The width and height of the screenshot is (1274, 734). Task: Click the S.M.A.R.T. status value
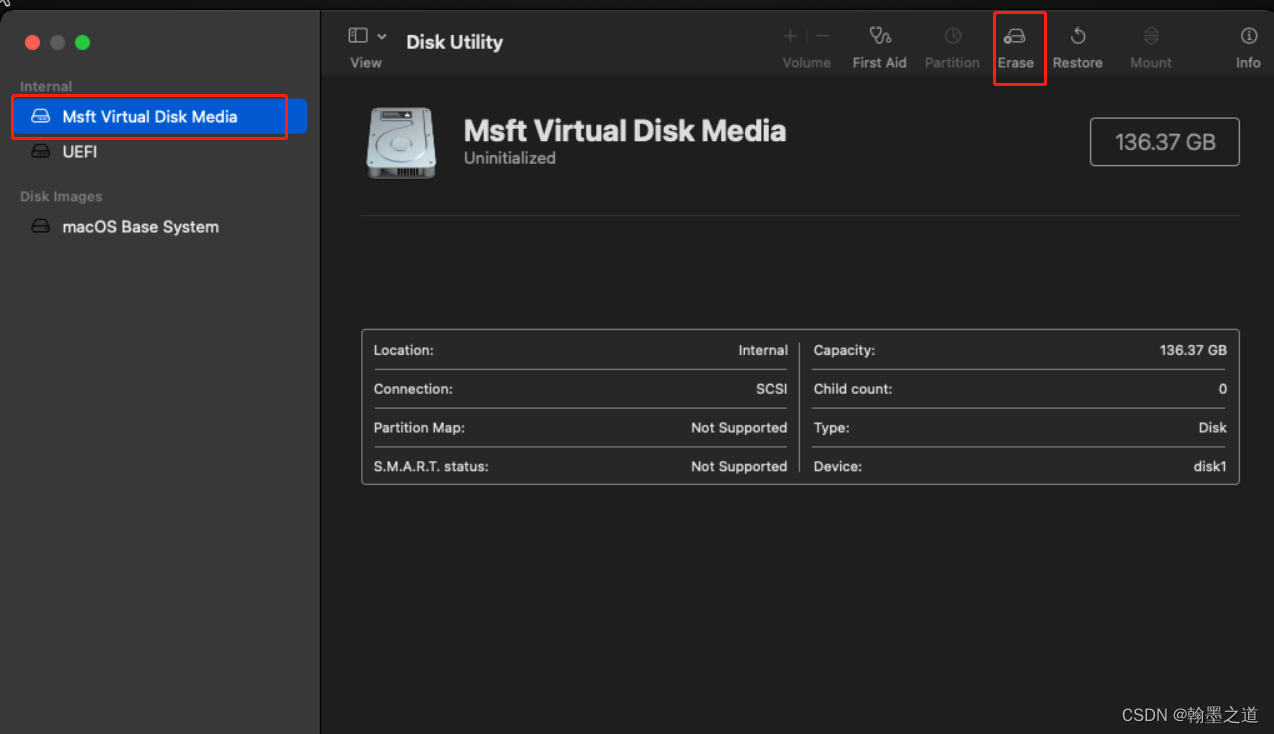tap(739, 467)
